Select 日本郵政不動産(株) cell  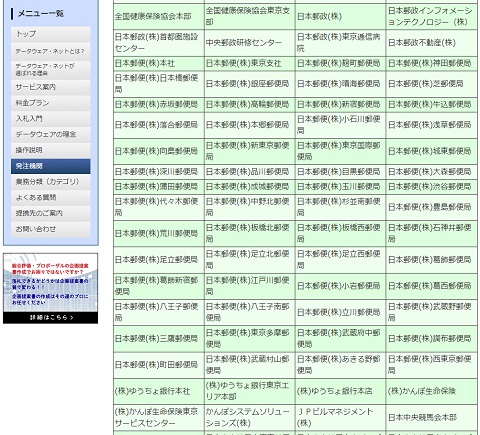tap(432, 43)
